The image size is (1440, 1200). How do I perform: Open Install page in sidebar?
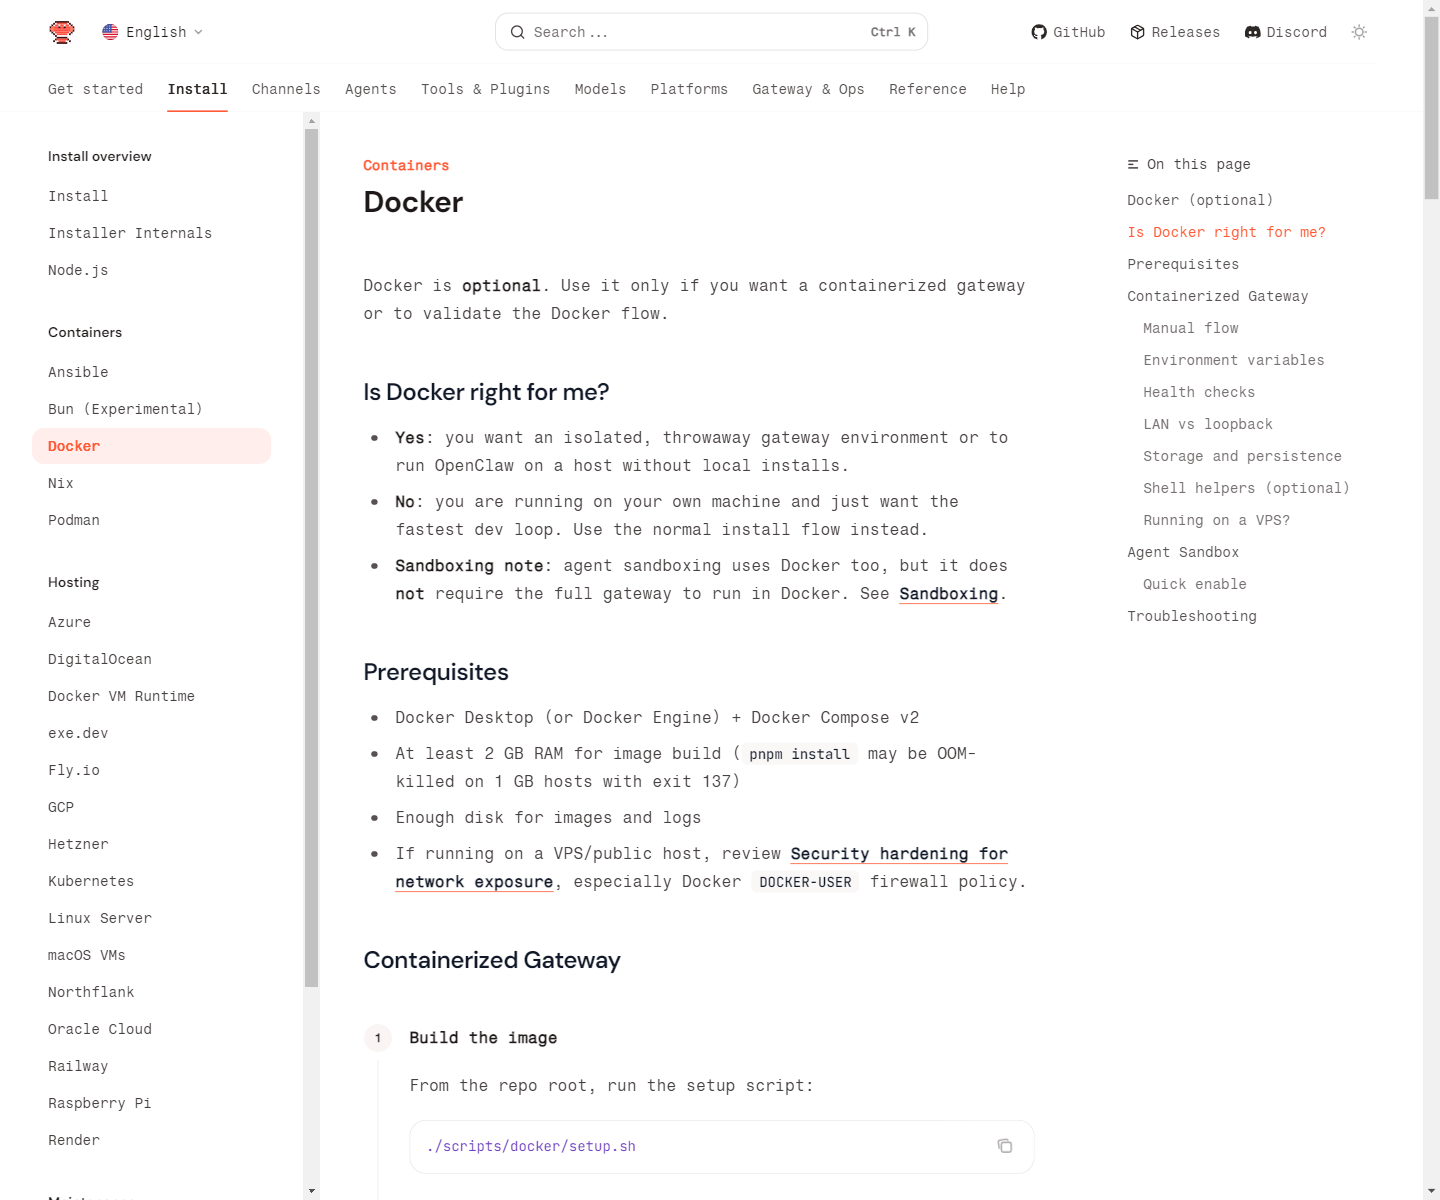tap(151, 196)
